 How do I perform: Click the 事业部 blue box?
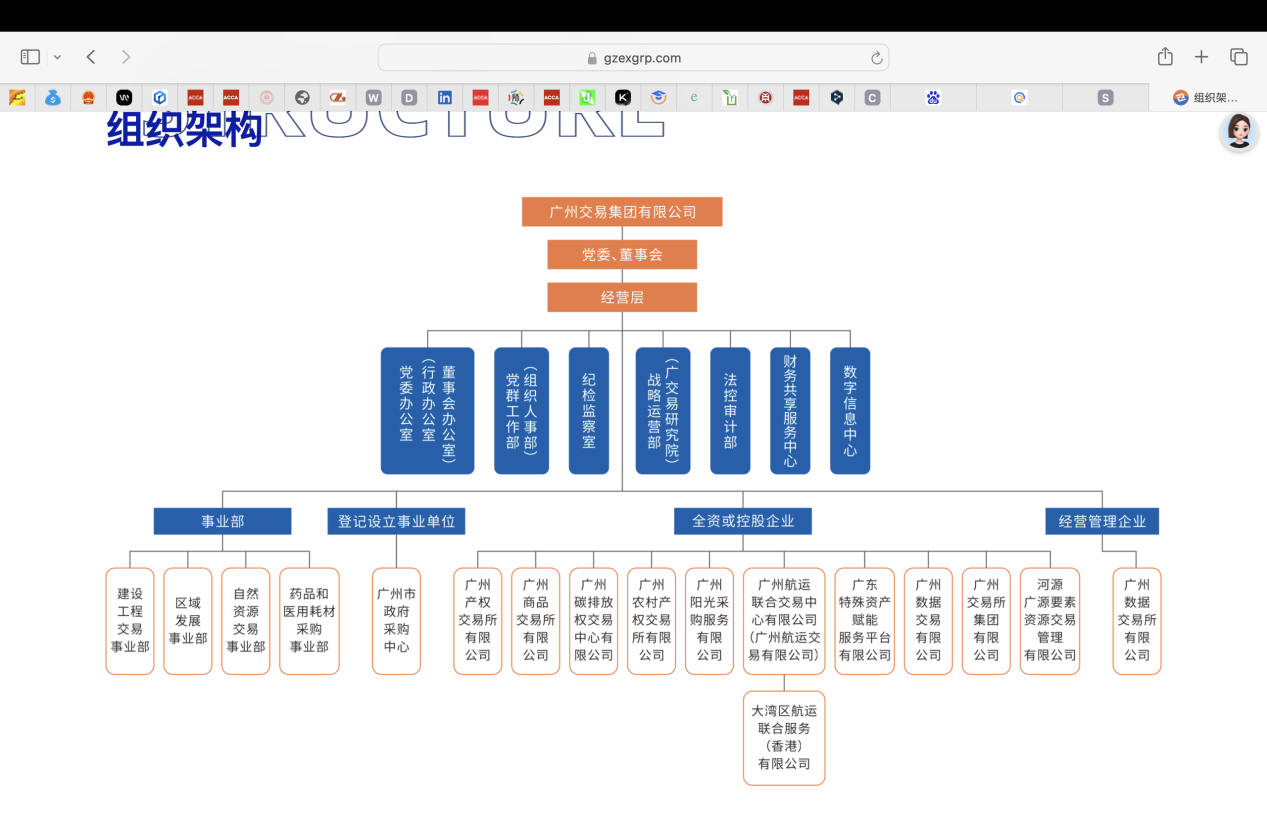pyautogui.click(x=222, y=521)
